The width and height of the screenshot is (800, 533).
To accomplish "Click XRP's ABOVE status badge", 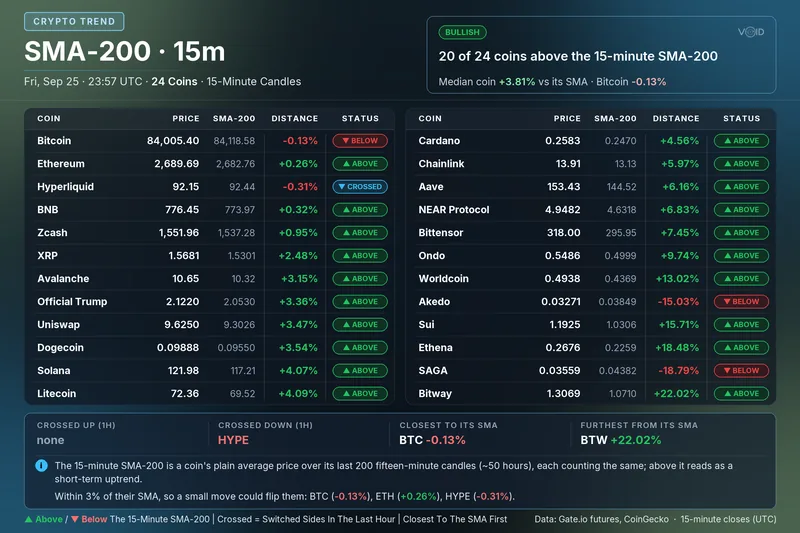I will (360, 256).
